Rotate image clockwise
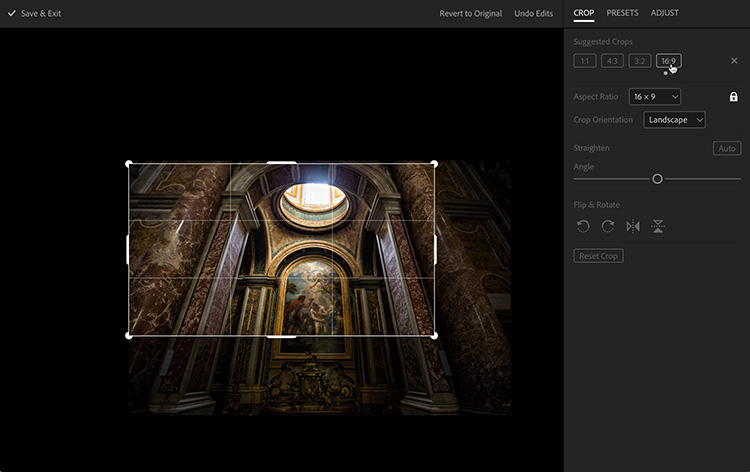750x472 pixels. click(608, 226)
